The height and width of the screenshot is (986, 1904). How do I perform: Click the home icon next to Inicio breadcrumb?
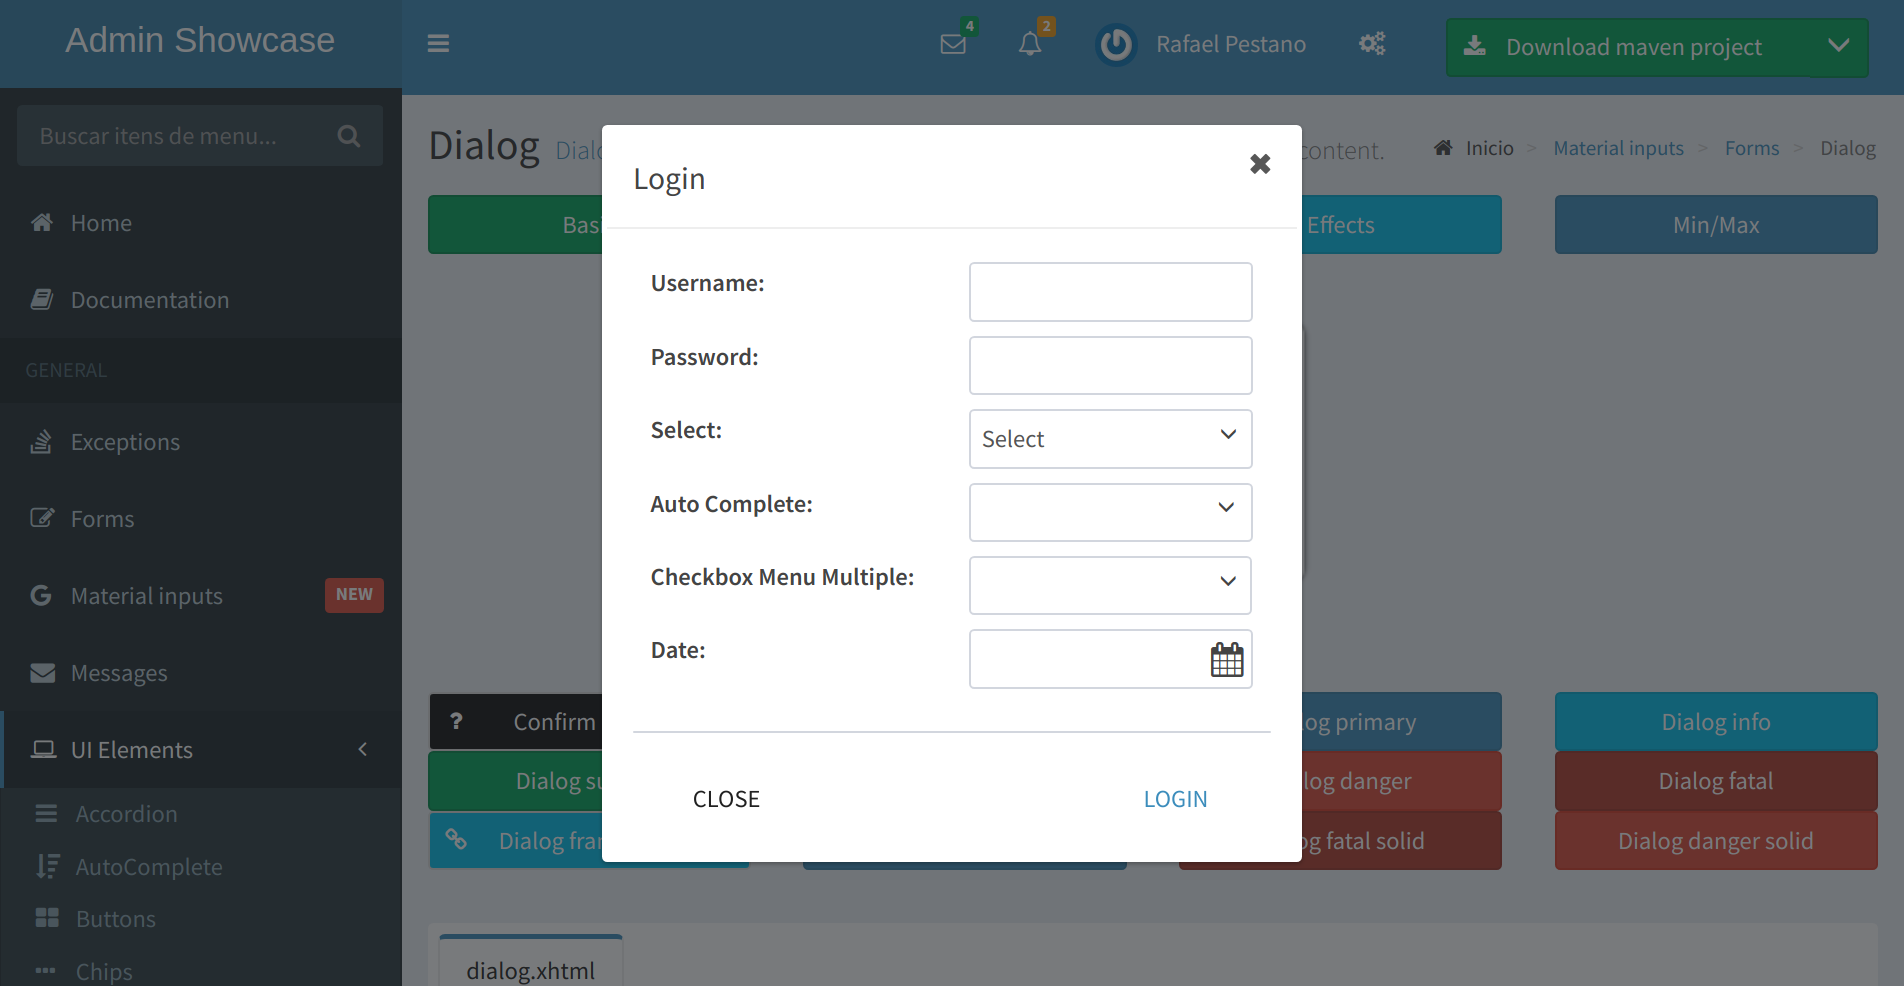coord(1442,146)
